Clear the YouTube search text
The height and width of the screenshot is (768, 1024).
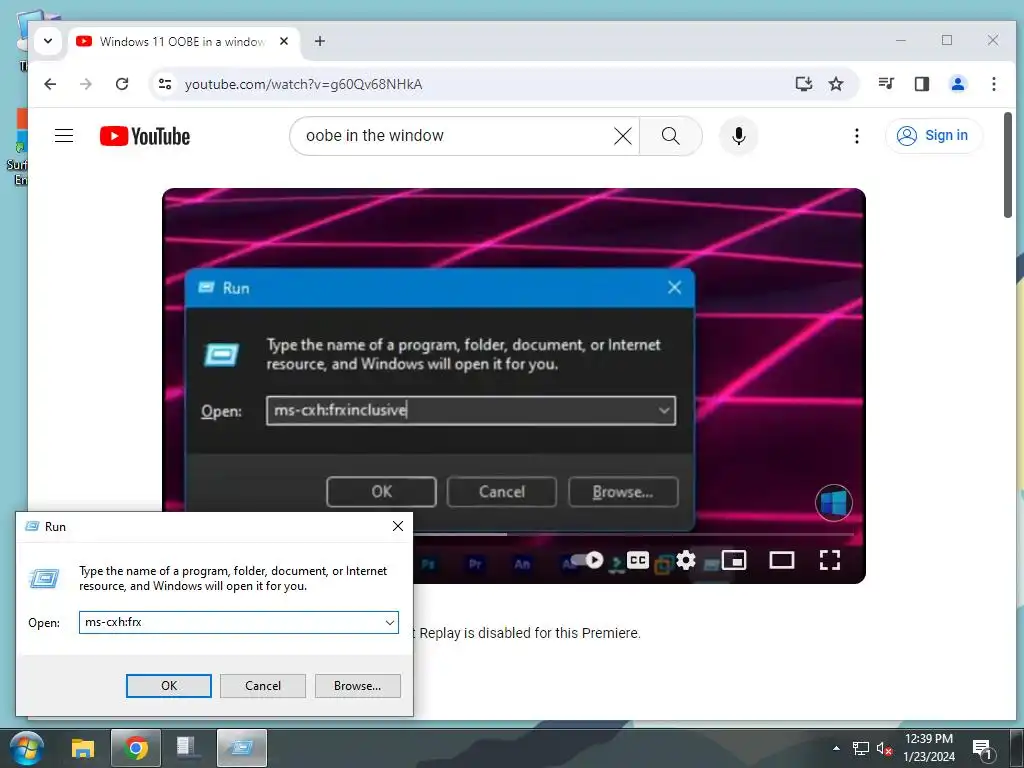623,136
